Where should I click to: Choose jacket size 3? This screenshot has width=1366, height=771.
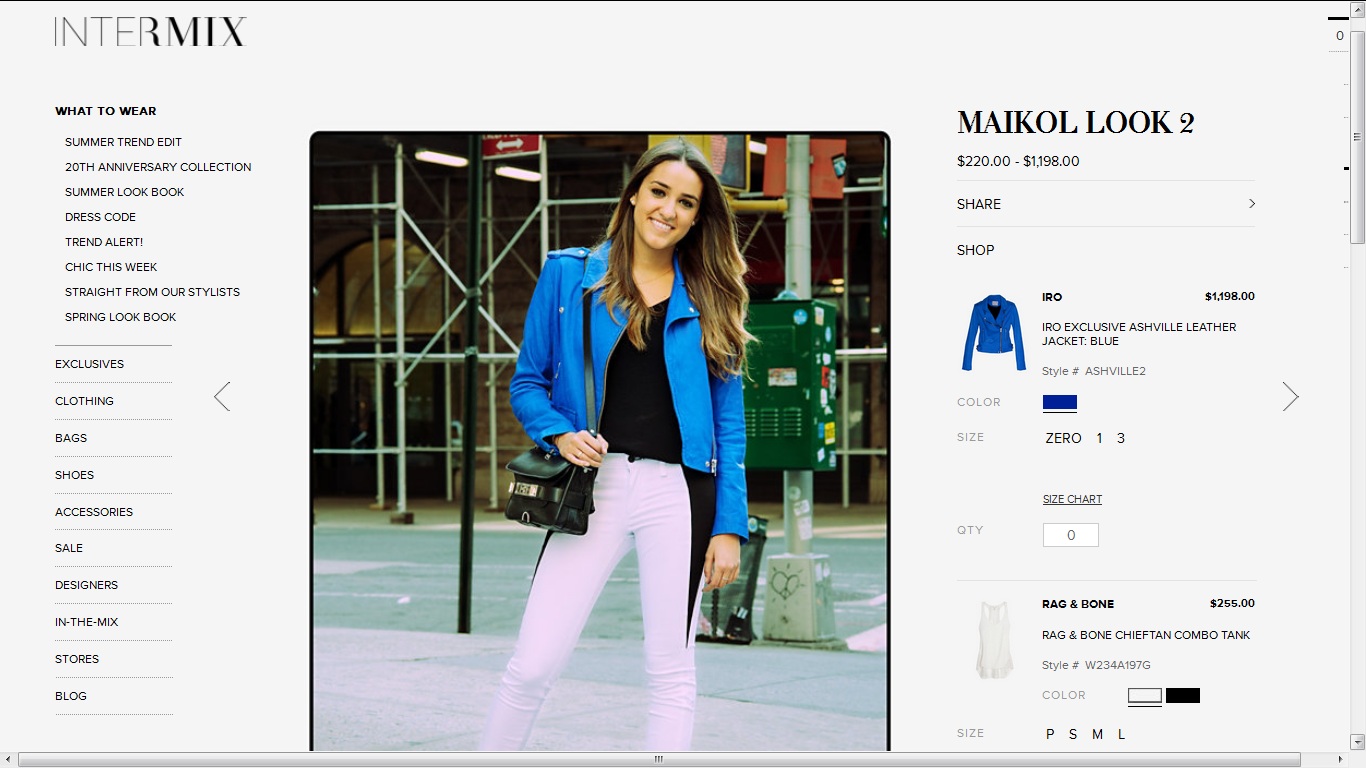tap(1121, 438)
